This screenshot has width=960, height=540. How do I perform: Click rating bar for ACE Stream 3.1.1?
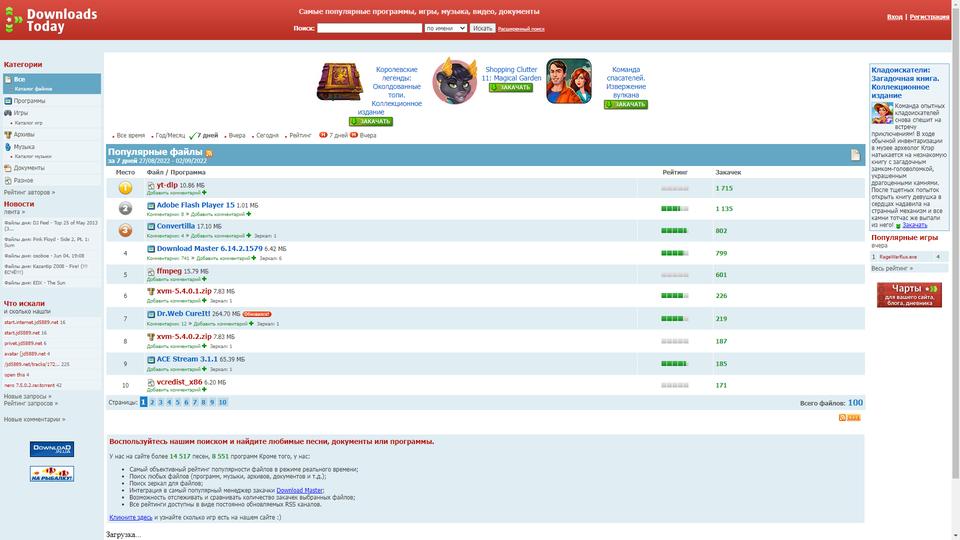[x=675, y=364]
